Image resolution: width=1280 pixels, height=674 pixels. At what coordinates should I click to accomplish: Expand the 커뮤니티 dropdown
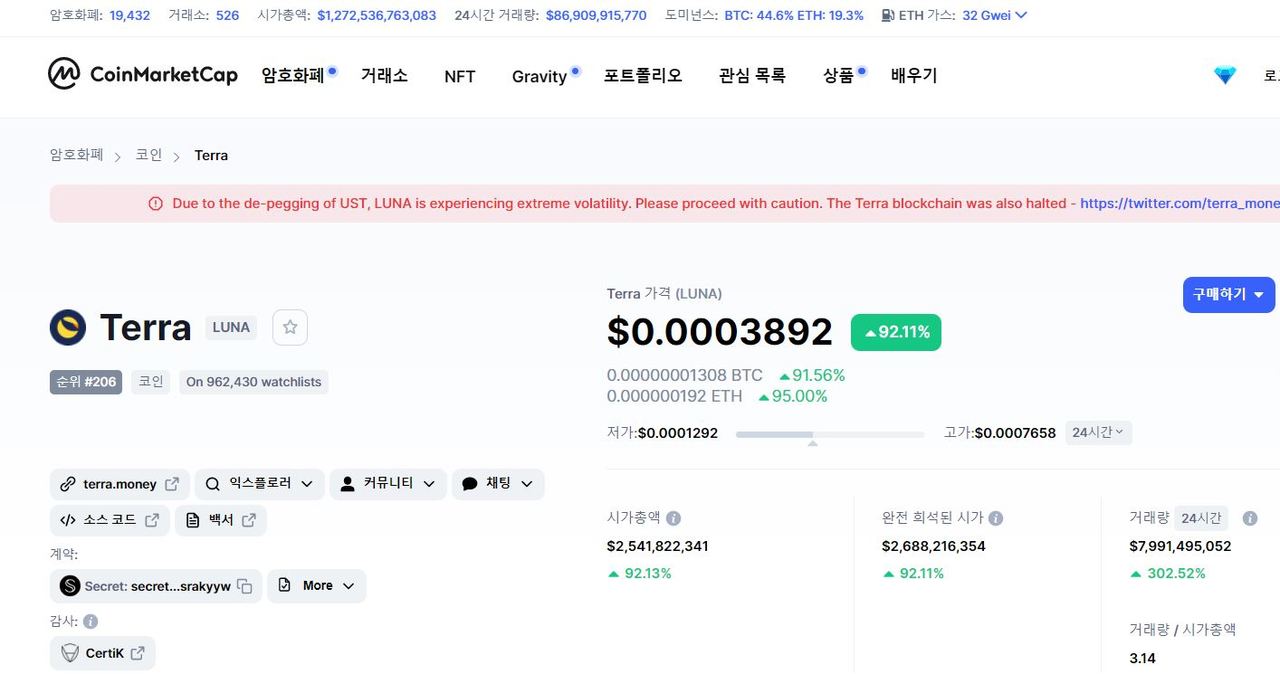click(x=388, y=484)
